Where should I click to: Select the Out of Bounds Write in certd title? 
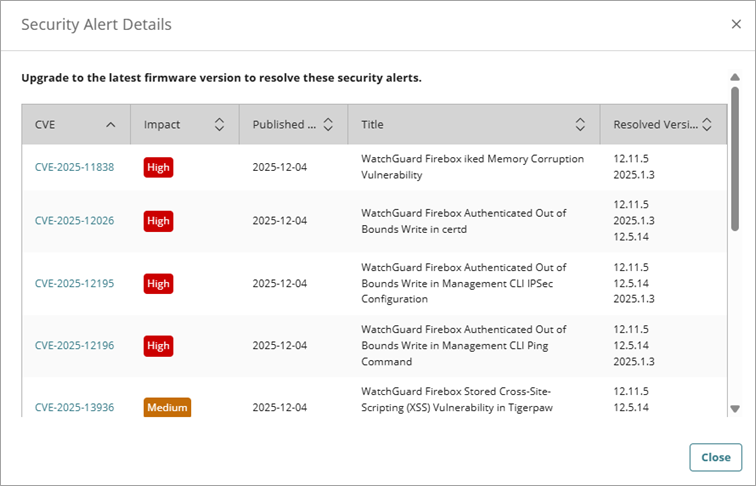(463, 221)
